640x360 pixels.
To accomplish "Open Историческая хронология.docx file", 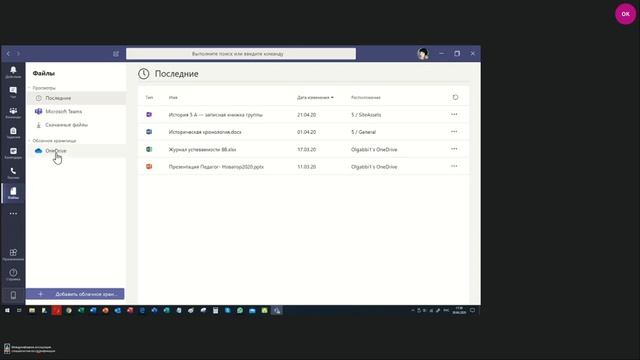I will click(205, 132).
